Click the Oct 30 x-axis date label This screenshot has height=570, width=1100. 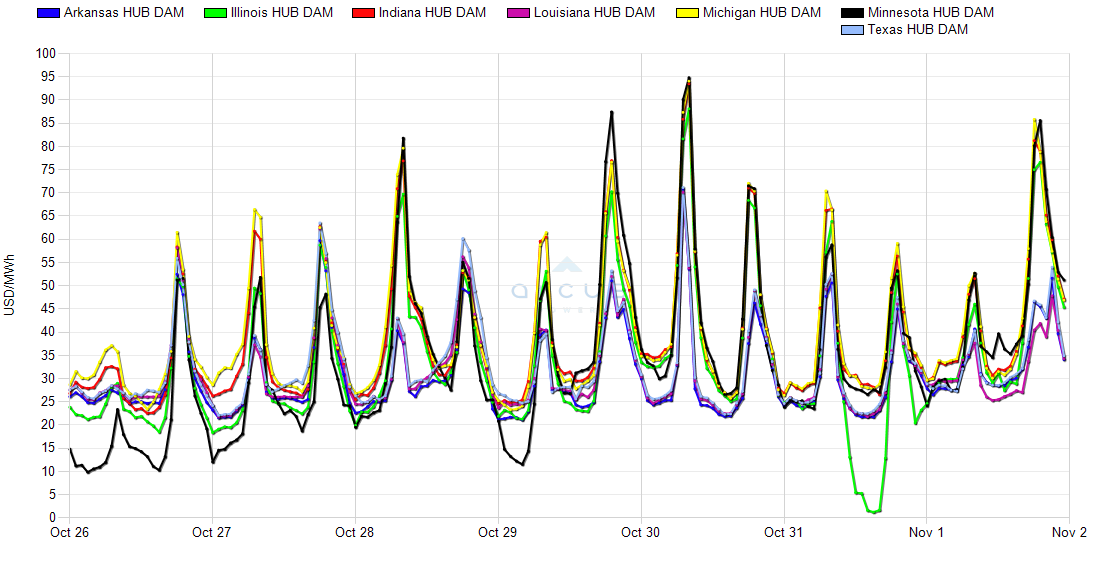pos(641,533)
